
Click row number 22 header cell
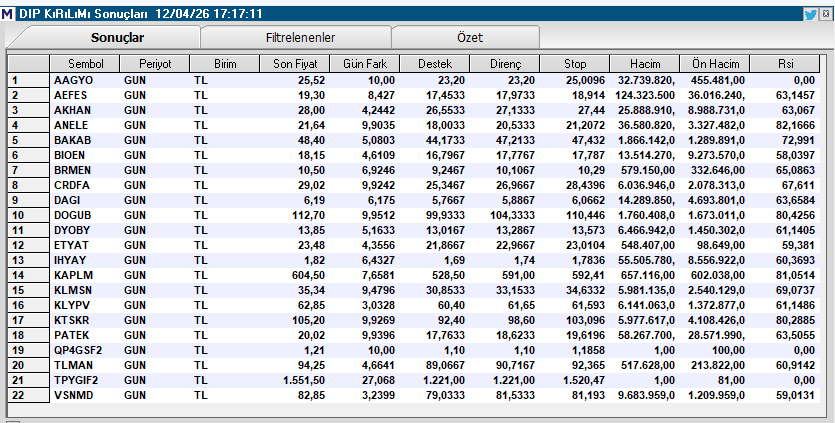(28, 395)
